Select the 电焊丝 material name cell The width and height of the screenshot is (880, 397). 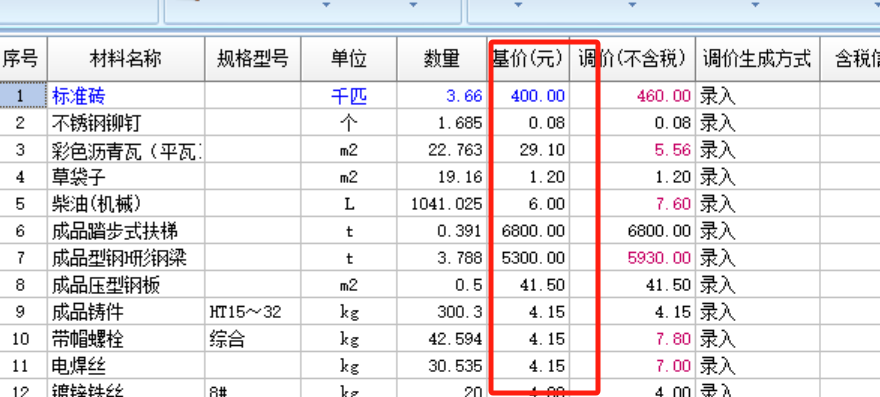click(126, 366)
